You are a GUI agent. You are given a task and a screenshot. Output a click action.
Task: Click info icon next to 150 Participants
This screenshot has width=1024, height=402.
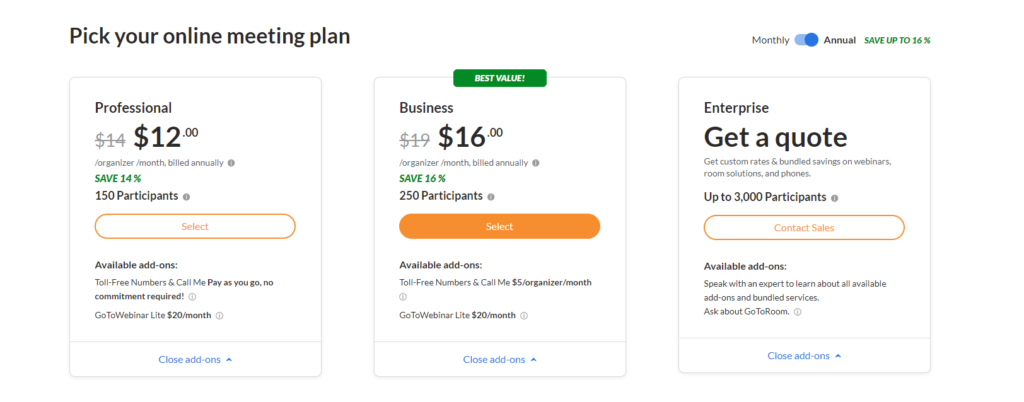pyautogui.click(x=187, y=196)
